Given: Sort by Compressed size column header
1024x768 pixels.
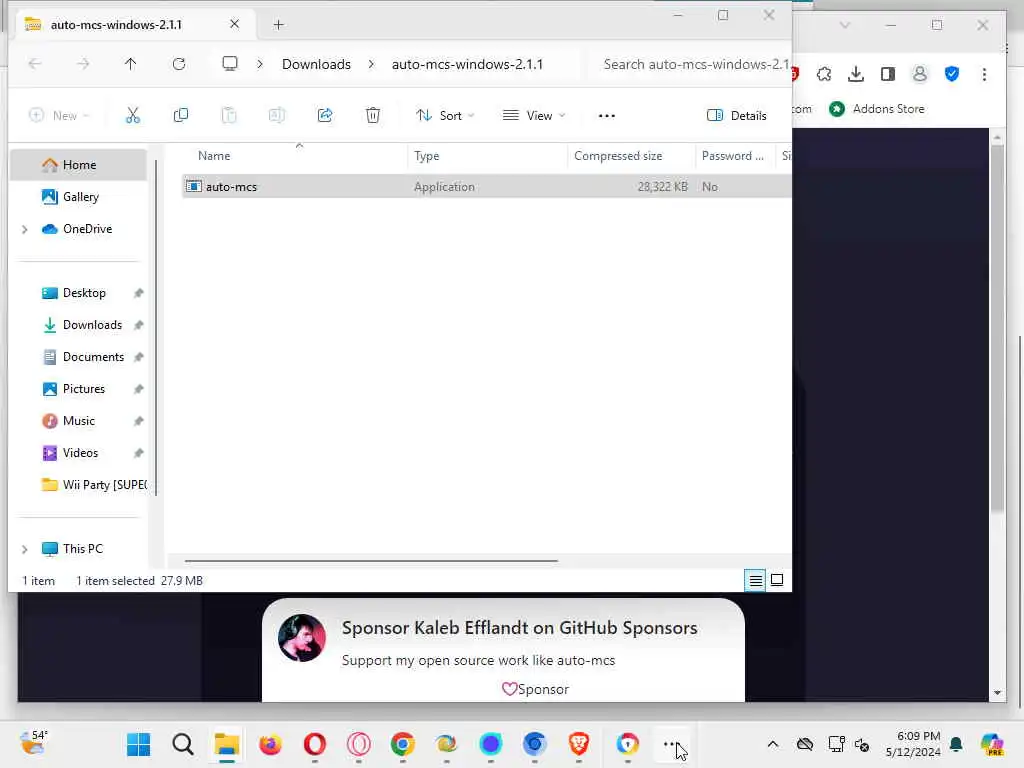Looking at the screenshot, I should point(618,156).
